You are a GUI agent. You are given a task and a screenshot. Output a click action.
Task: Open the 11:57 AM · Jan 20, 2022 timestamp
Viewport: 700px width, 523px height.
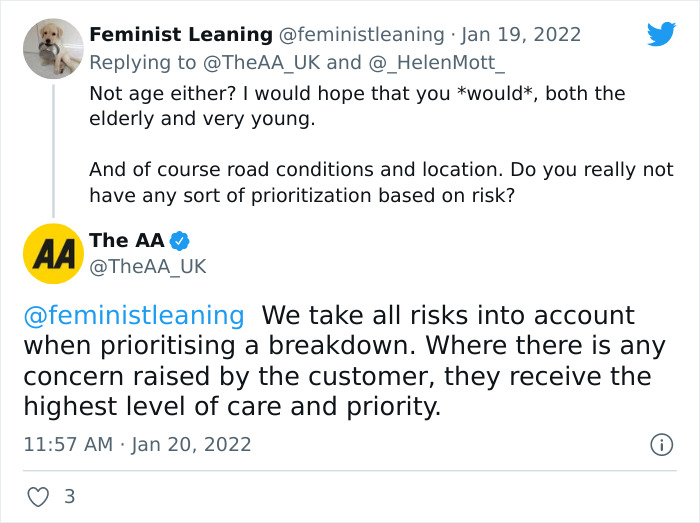coord(137,444)
